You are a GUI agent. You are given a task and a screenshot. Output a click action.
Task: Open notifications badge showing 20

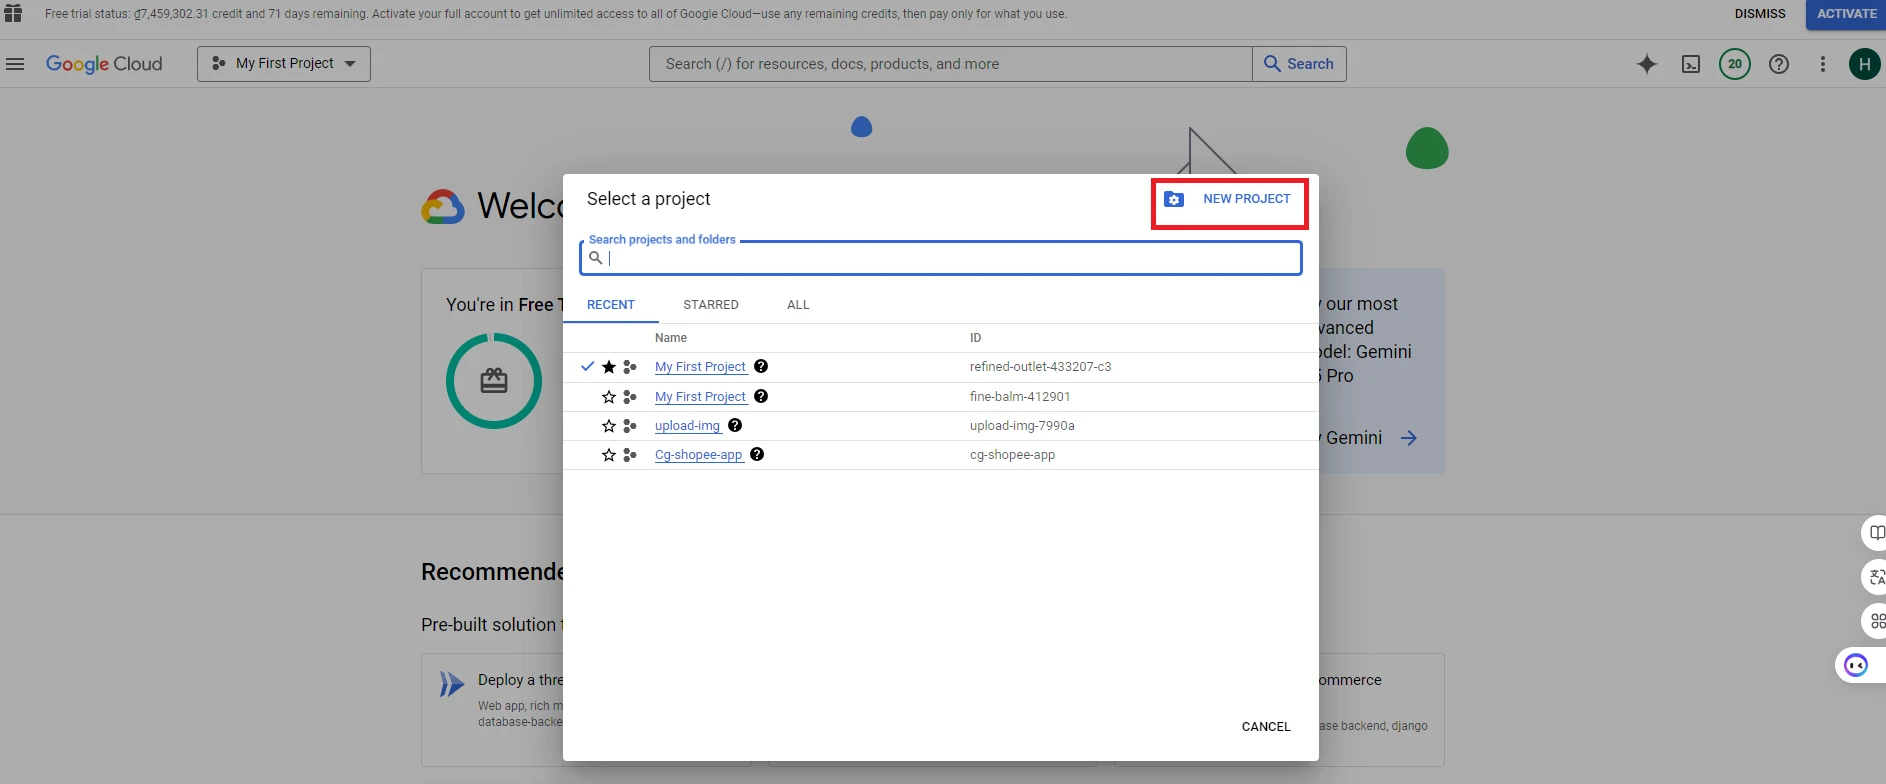tap(1735, 64)
